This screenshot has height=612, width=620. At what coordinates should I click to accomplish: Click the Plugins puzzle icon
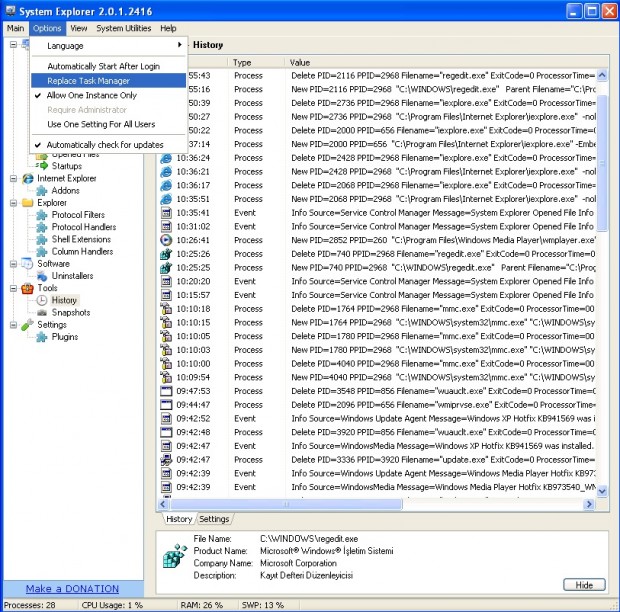pos(42,337)
